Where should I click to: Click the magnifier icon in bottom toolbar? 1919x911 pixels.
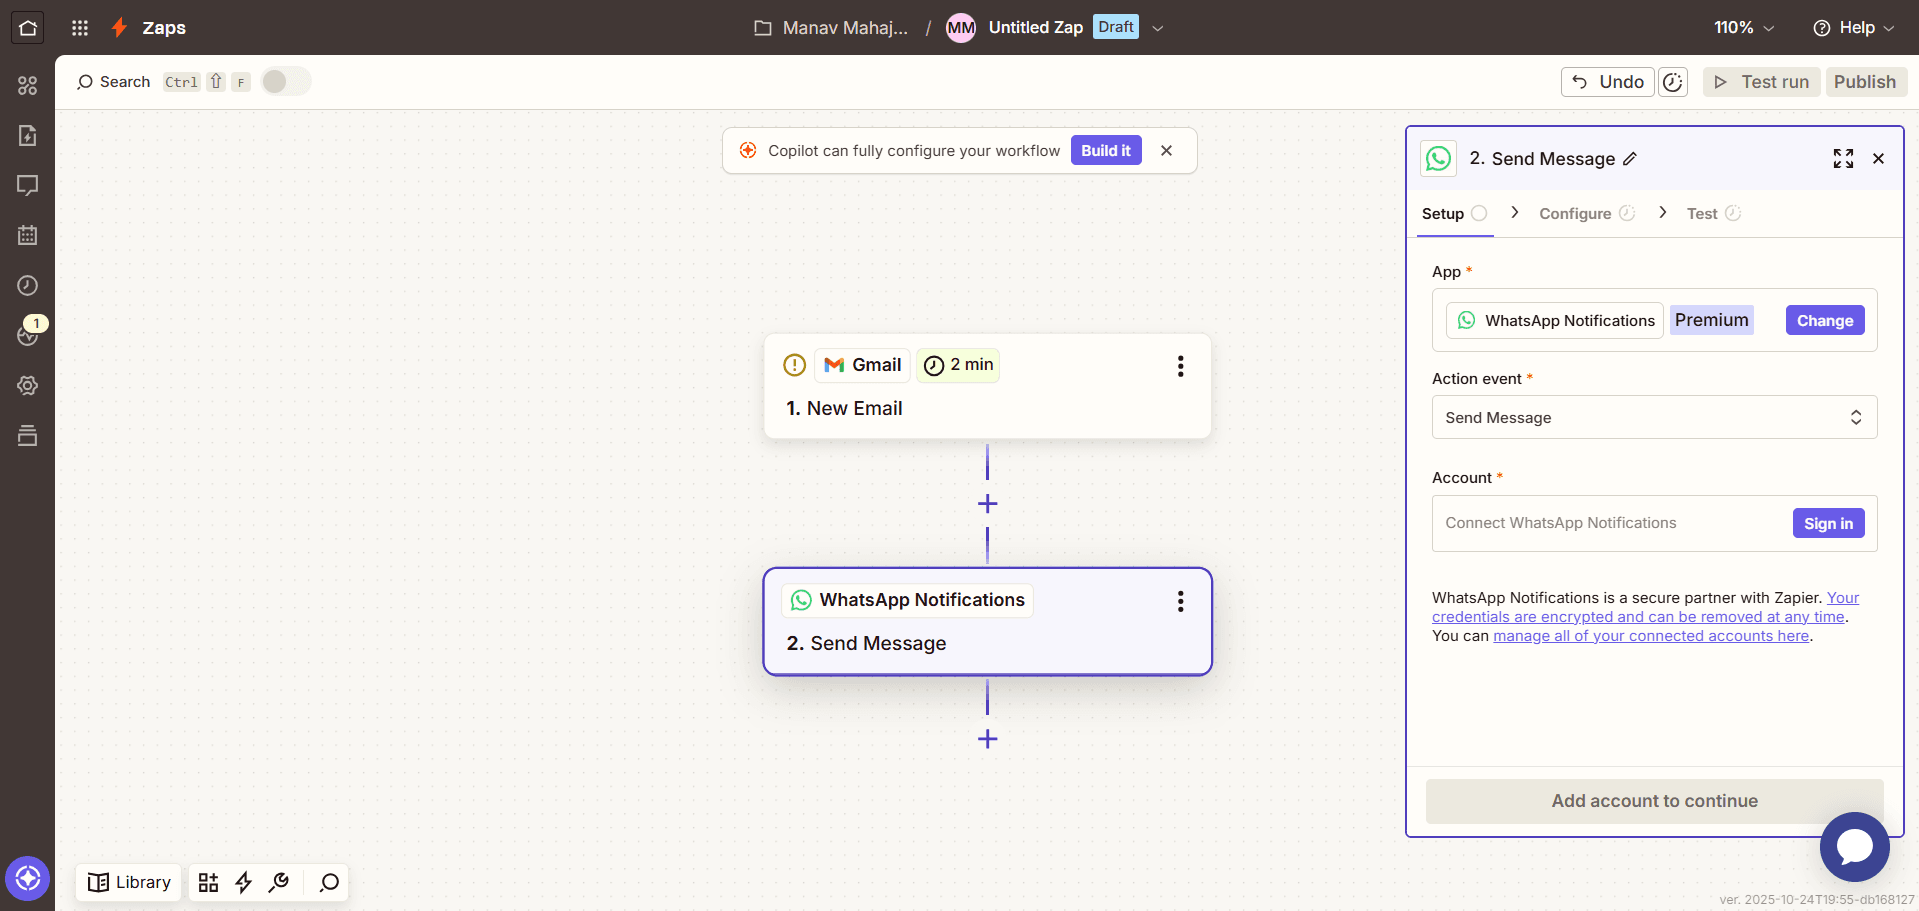[x=329, y=882]
